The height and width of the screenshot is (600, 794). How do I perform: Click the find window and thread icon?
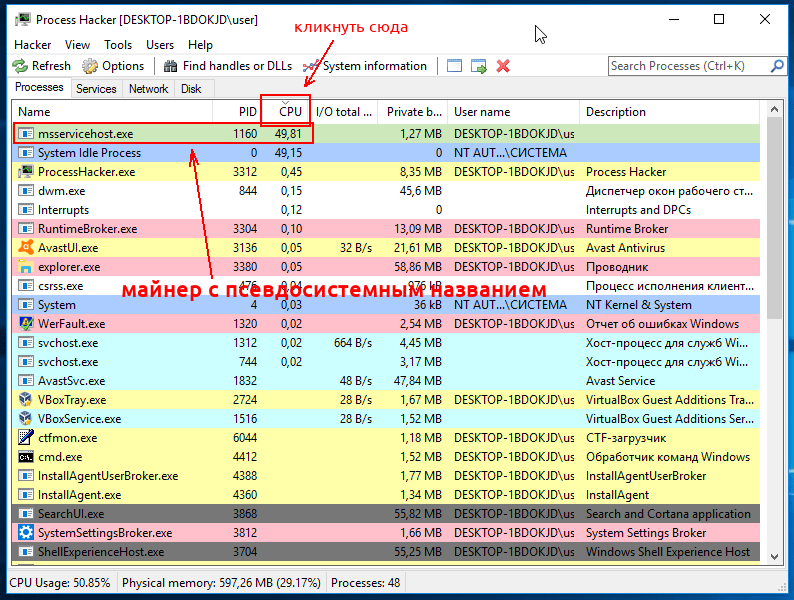[x=479, y=66]
